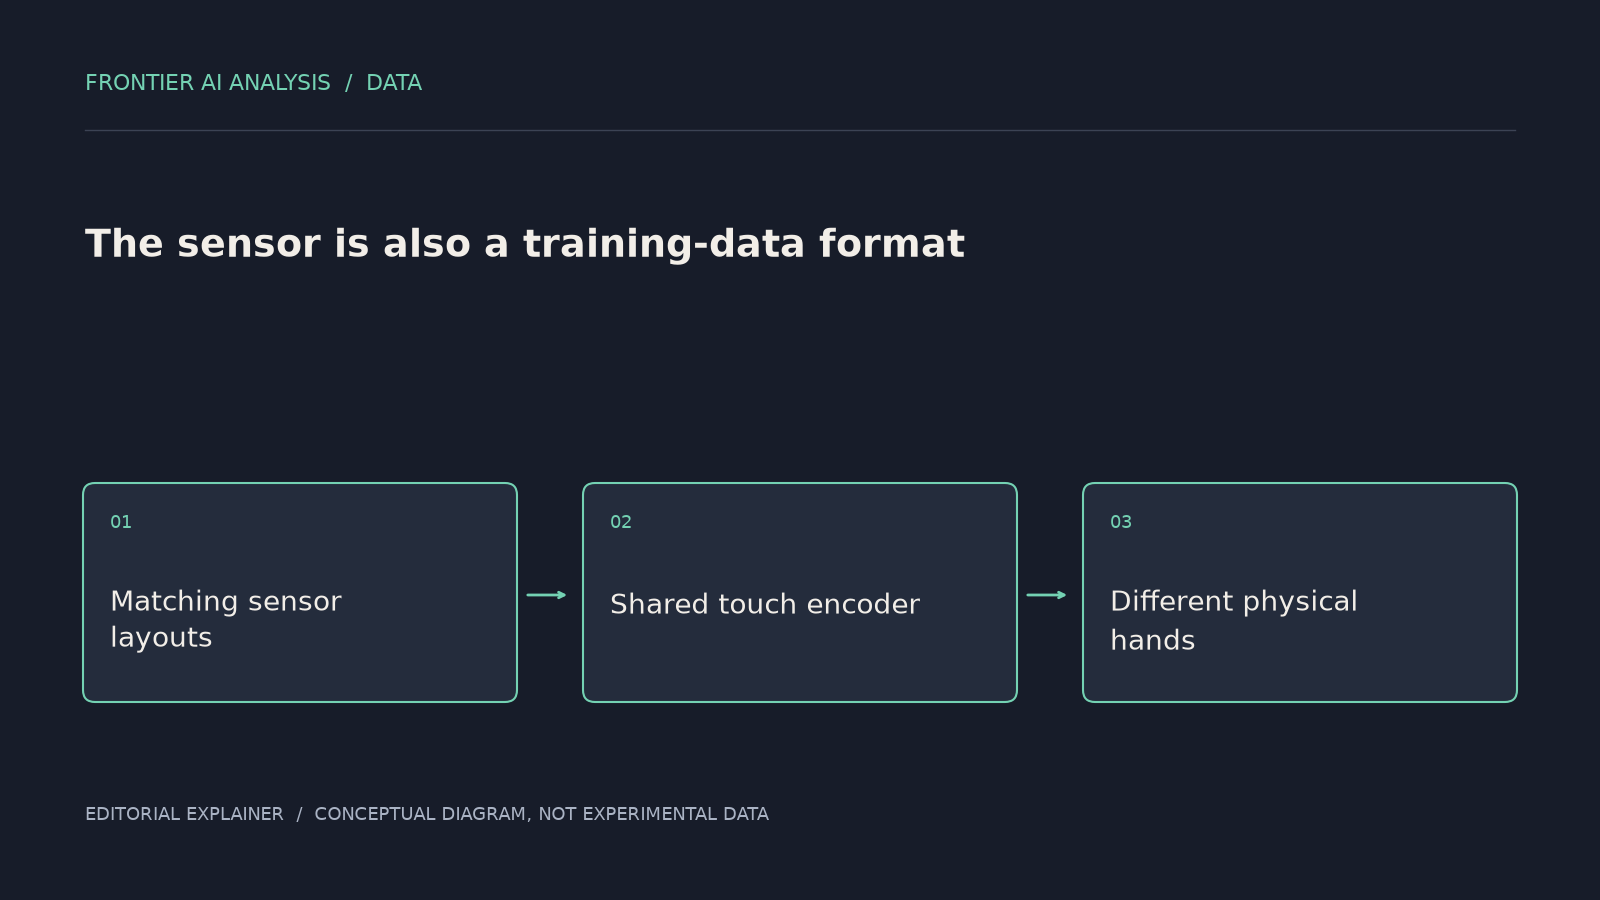Click the DATA label in the header
Viewport: 1600px width, 900px height.
coord(394,83)
